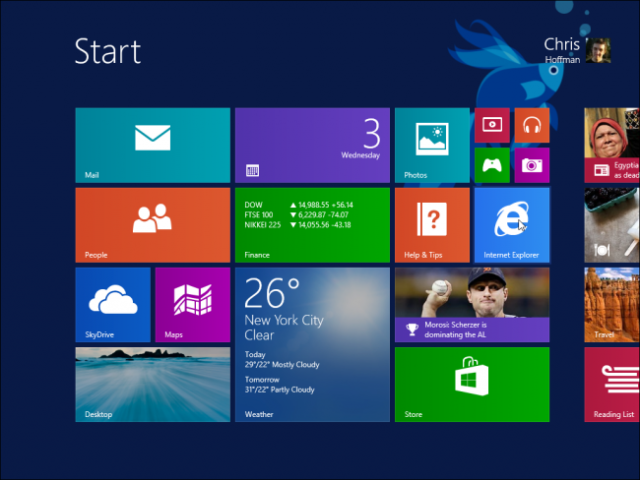Open the Finance tile with stock indexes

(x=312, y=225)
